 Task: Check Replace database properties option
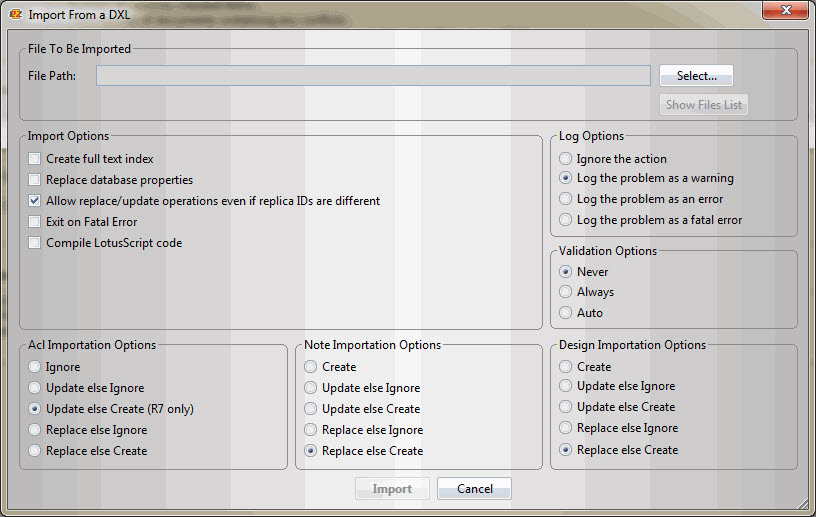(35, 180)
